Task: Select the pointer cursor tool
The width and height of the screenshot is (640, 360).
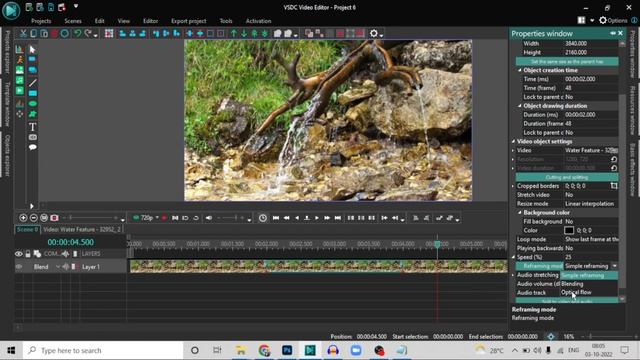Action: pos(32,50)
